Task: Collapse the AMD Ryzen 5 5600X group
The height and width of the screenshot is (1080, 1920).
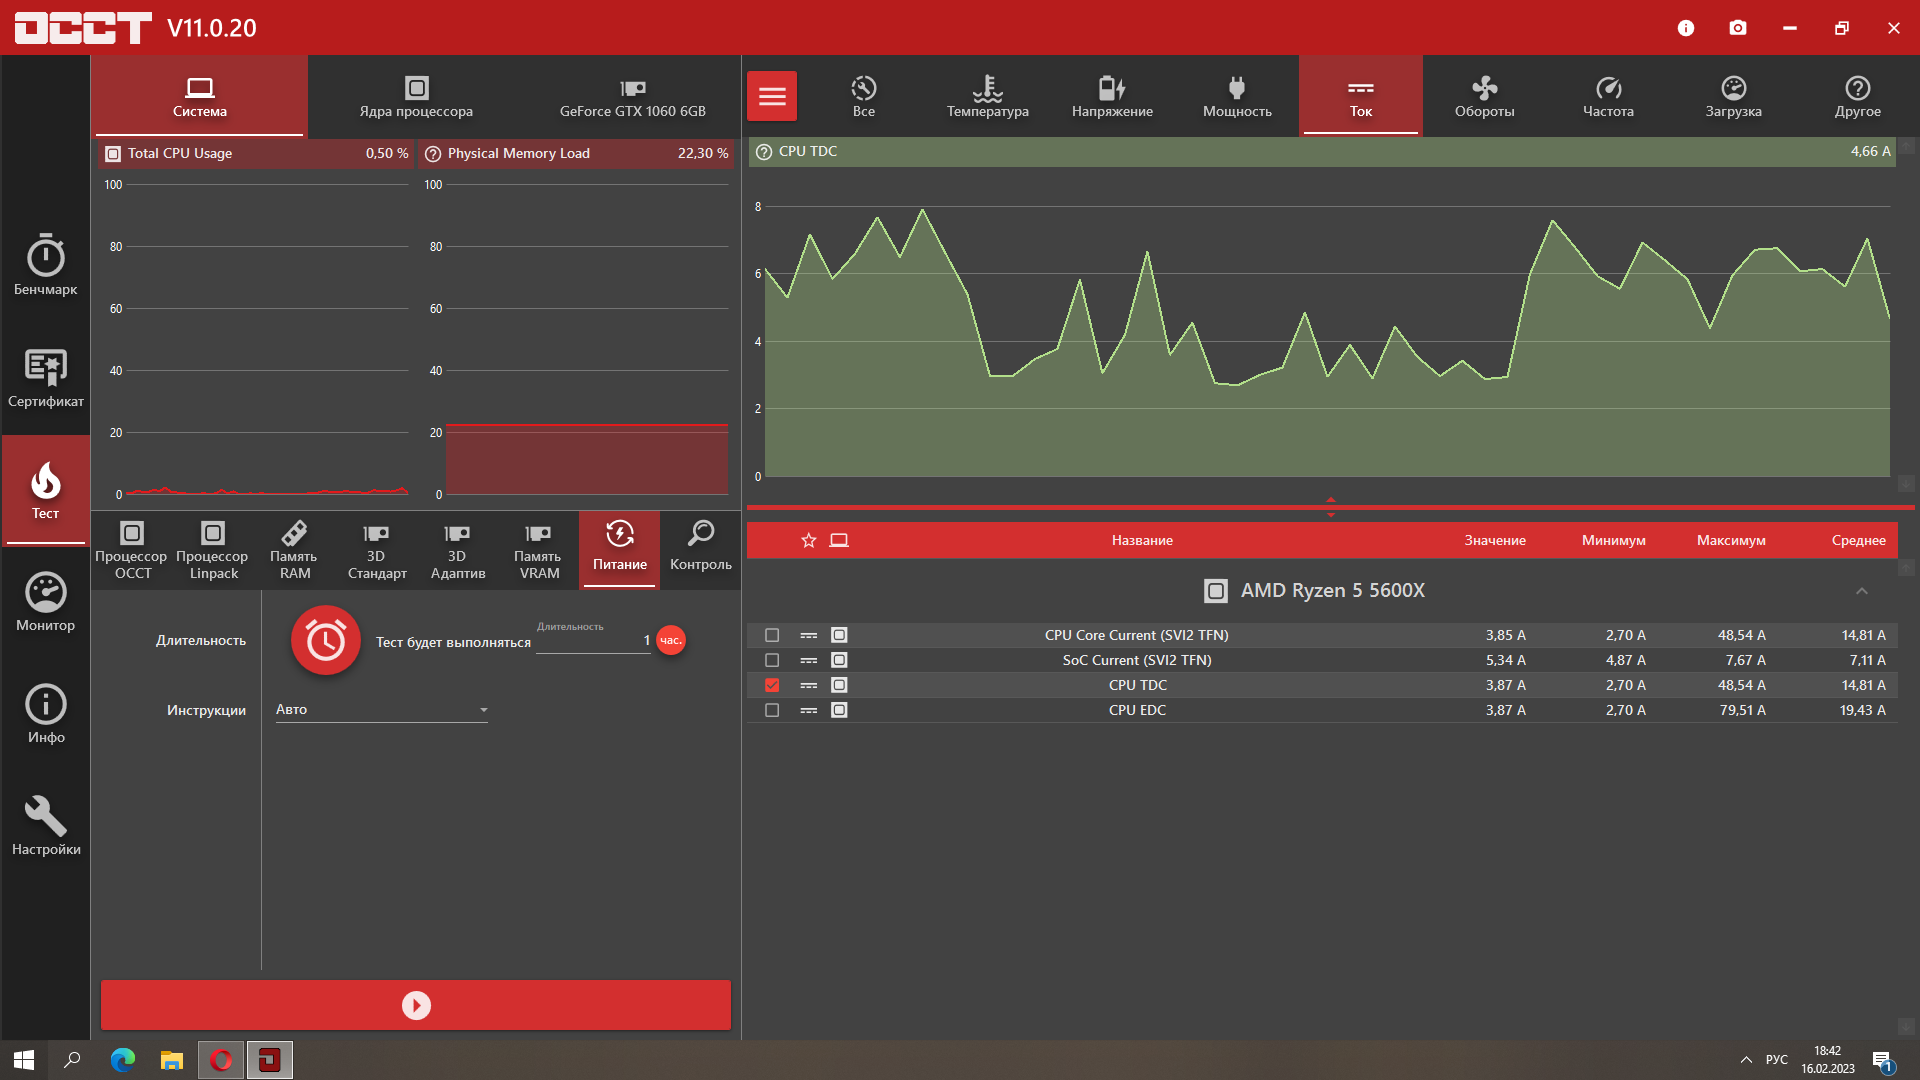Action: tap(1862, 591)
